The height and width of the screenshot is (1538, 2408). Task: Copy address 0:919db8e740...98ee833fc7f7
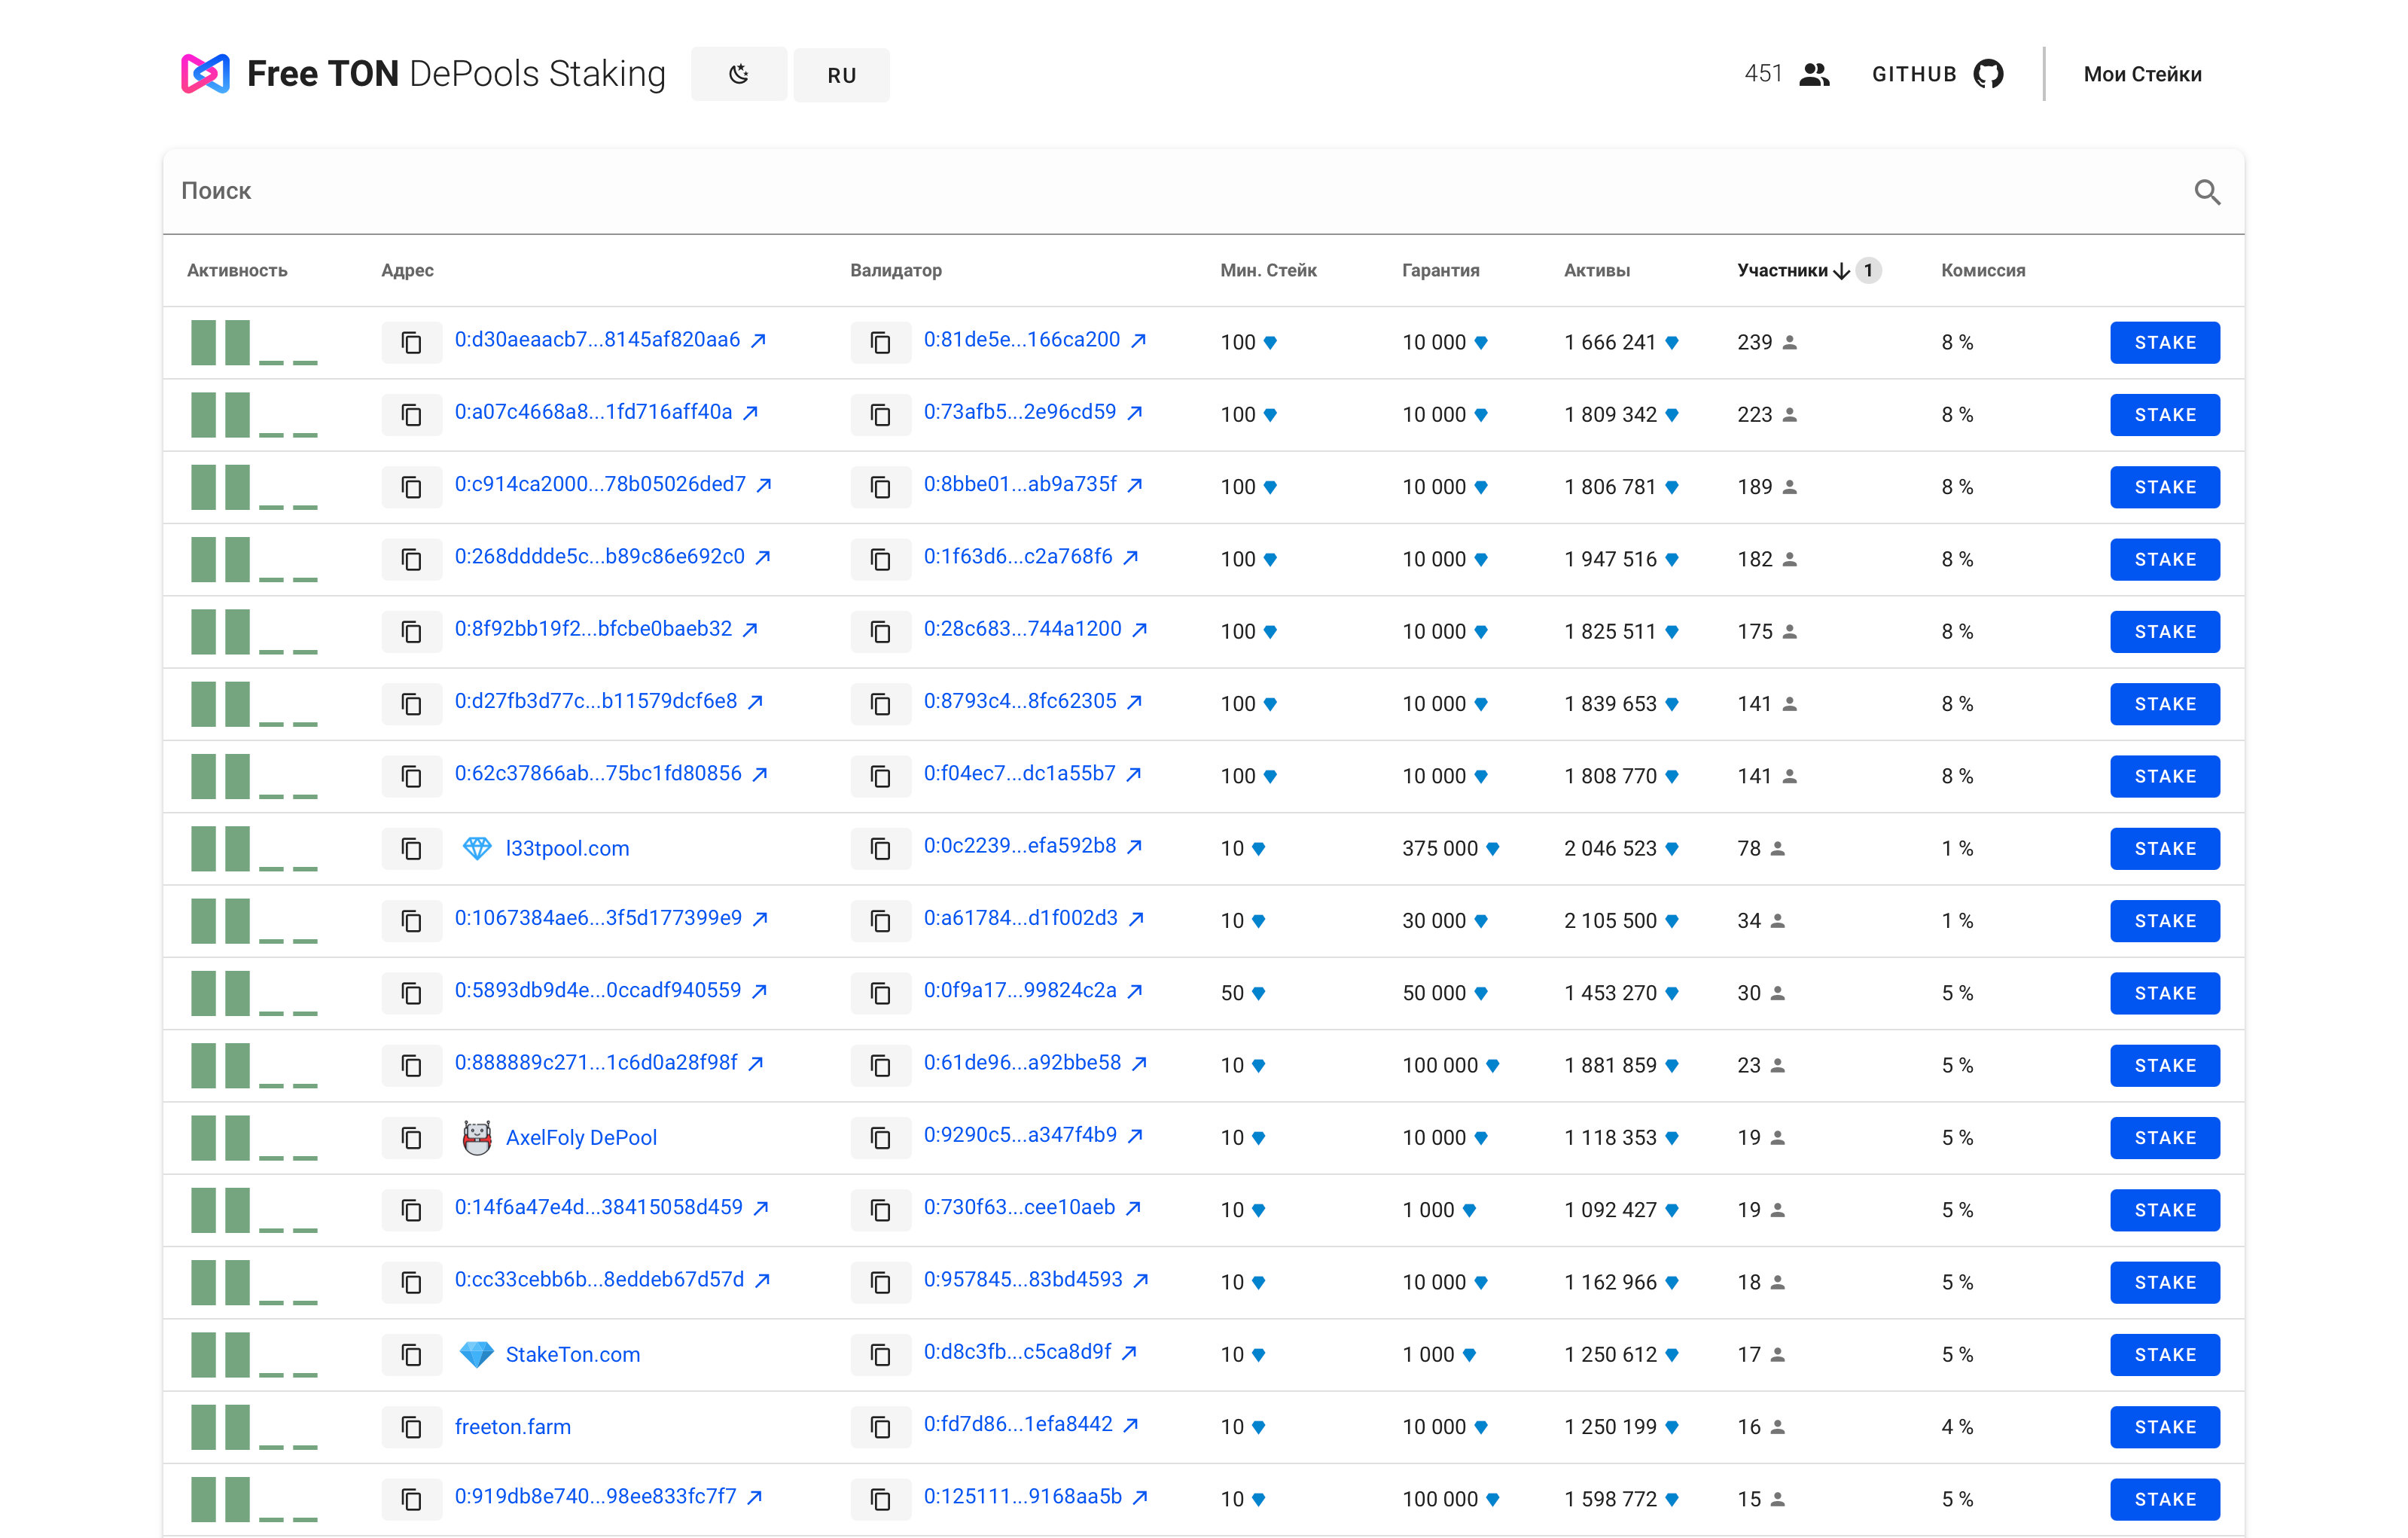pos(411,1500)
